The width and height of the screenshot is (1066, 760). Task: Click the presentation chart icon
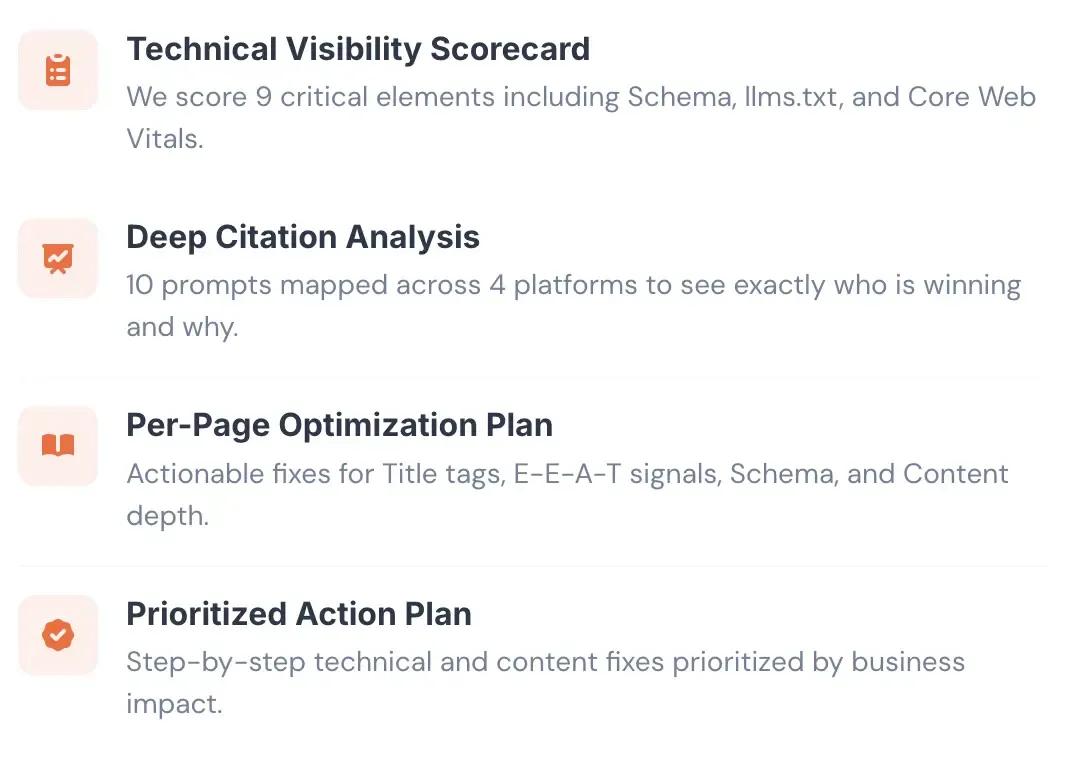[58, 258]
